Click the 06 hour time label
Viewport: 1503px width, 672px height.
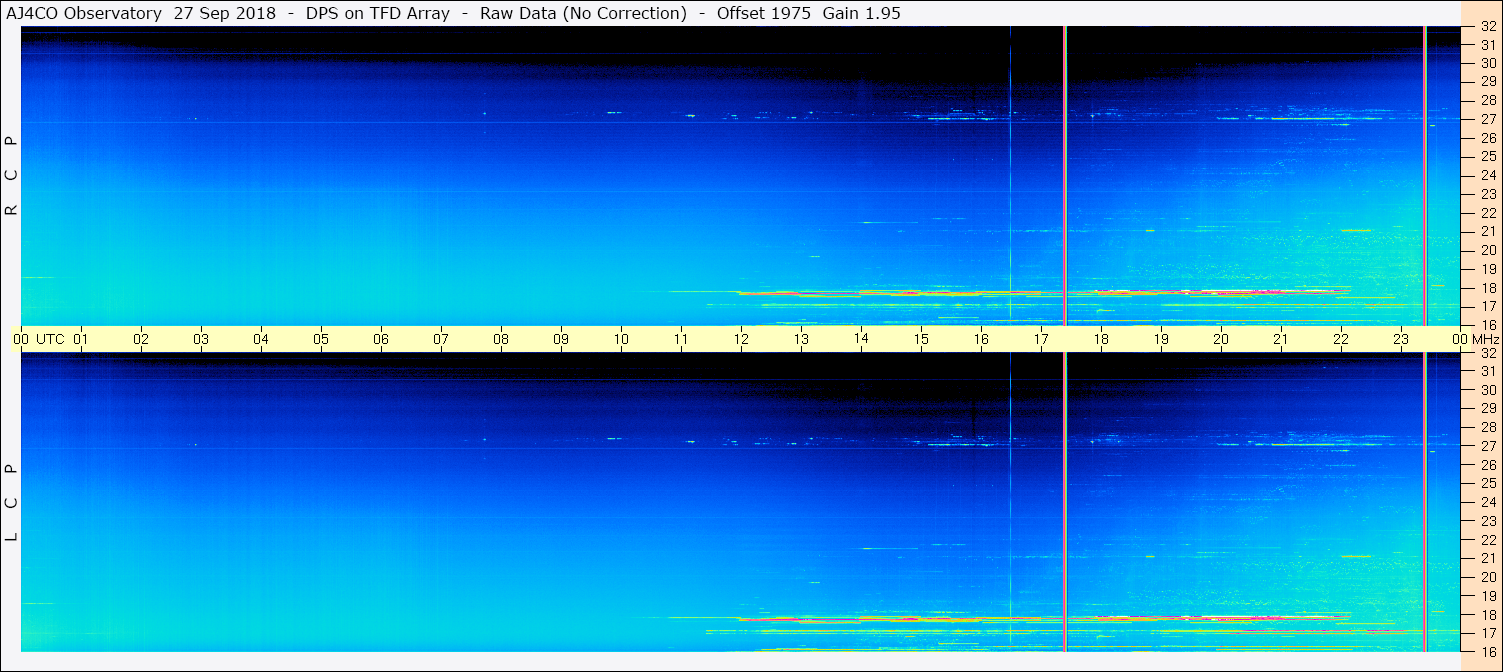[381, 339]
